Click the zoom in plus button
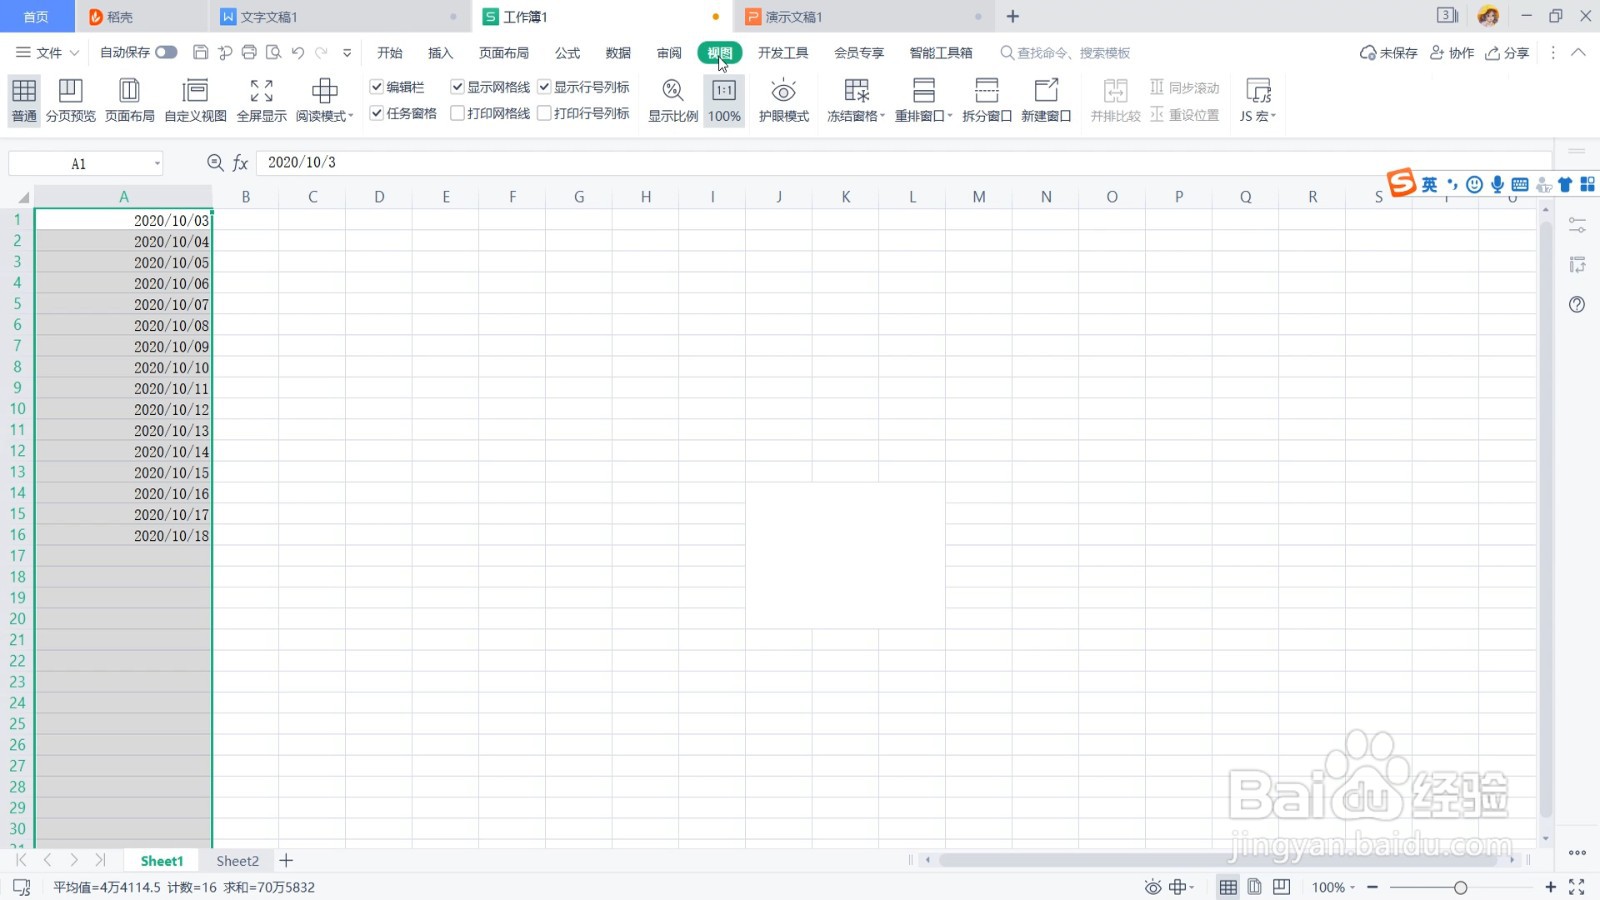Image resolution: width=1600 pixels, height=900 pixels. pyautogui.click(x=1550, y=887)
